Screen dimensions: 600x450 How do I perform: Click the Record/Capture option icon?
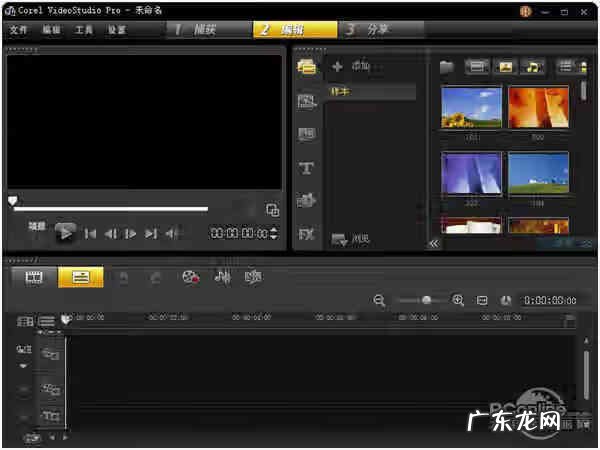(190, 277)
